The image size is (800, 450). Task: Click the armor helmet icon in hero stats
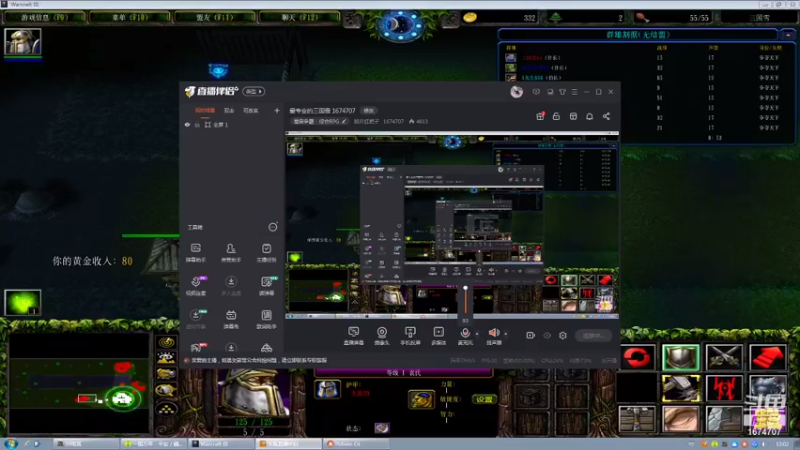327,390
